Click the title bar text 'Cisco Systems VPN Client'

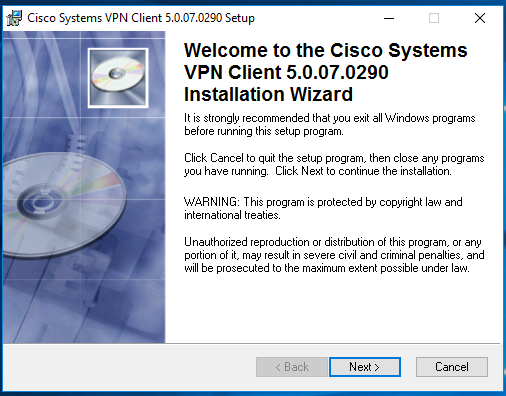pos(95,18)
